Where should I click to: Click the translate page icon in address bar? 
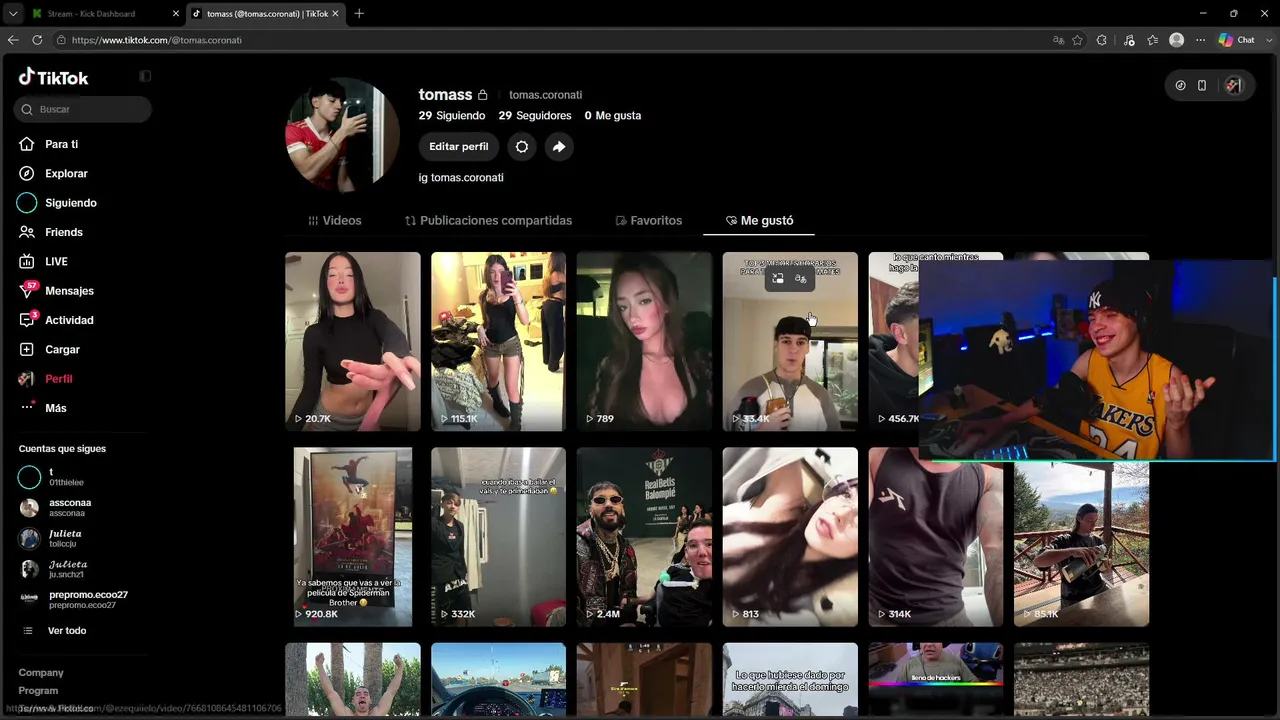[x=1058, y=40]
